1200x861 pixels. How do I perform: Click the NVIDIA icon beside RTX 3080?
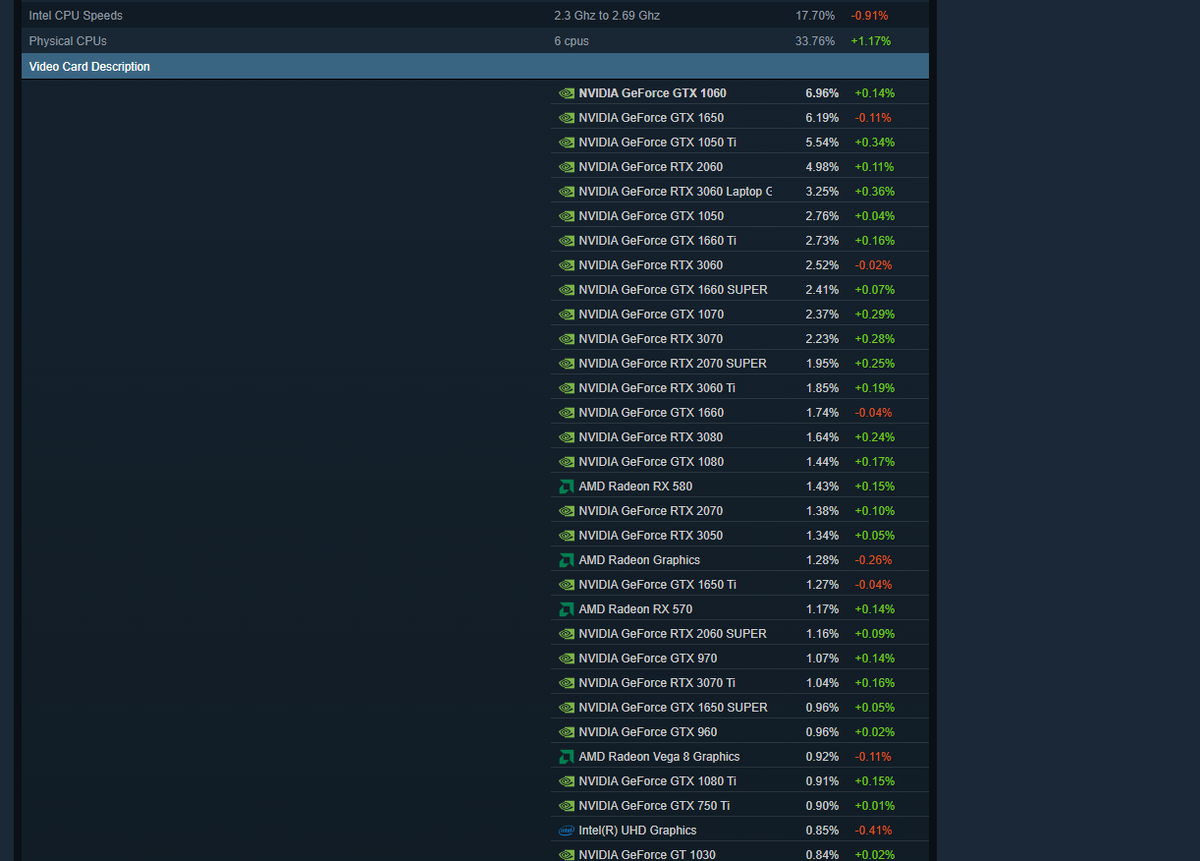[566, 437]
